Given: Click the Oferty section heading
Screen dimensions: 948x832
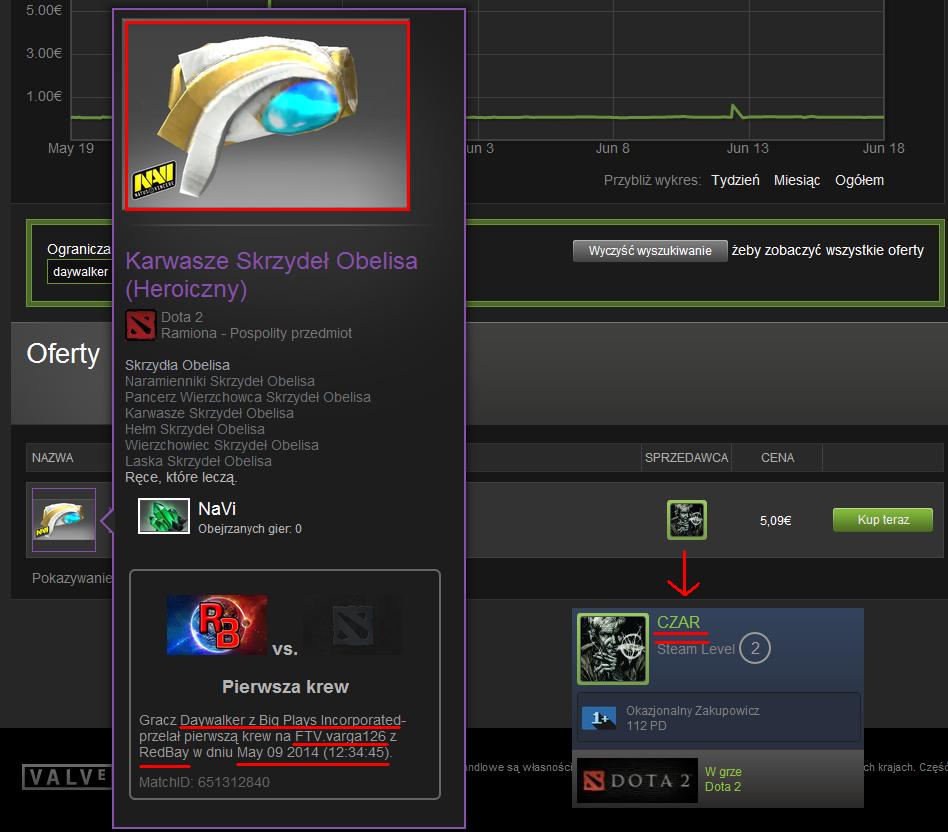Looking at the screenshot, I should 63,354.
